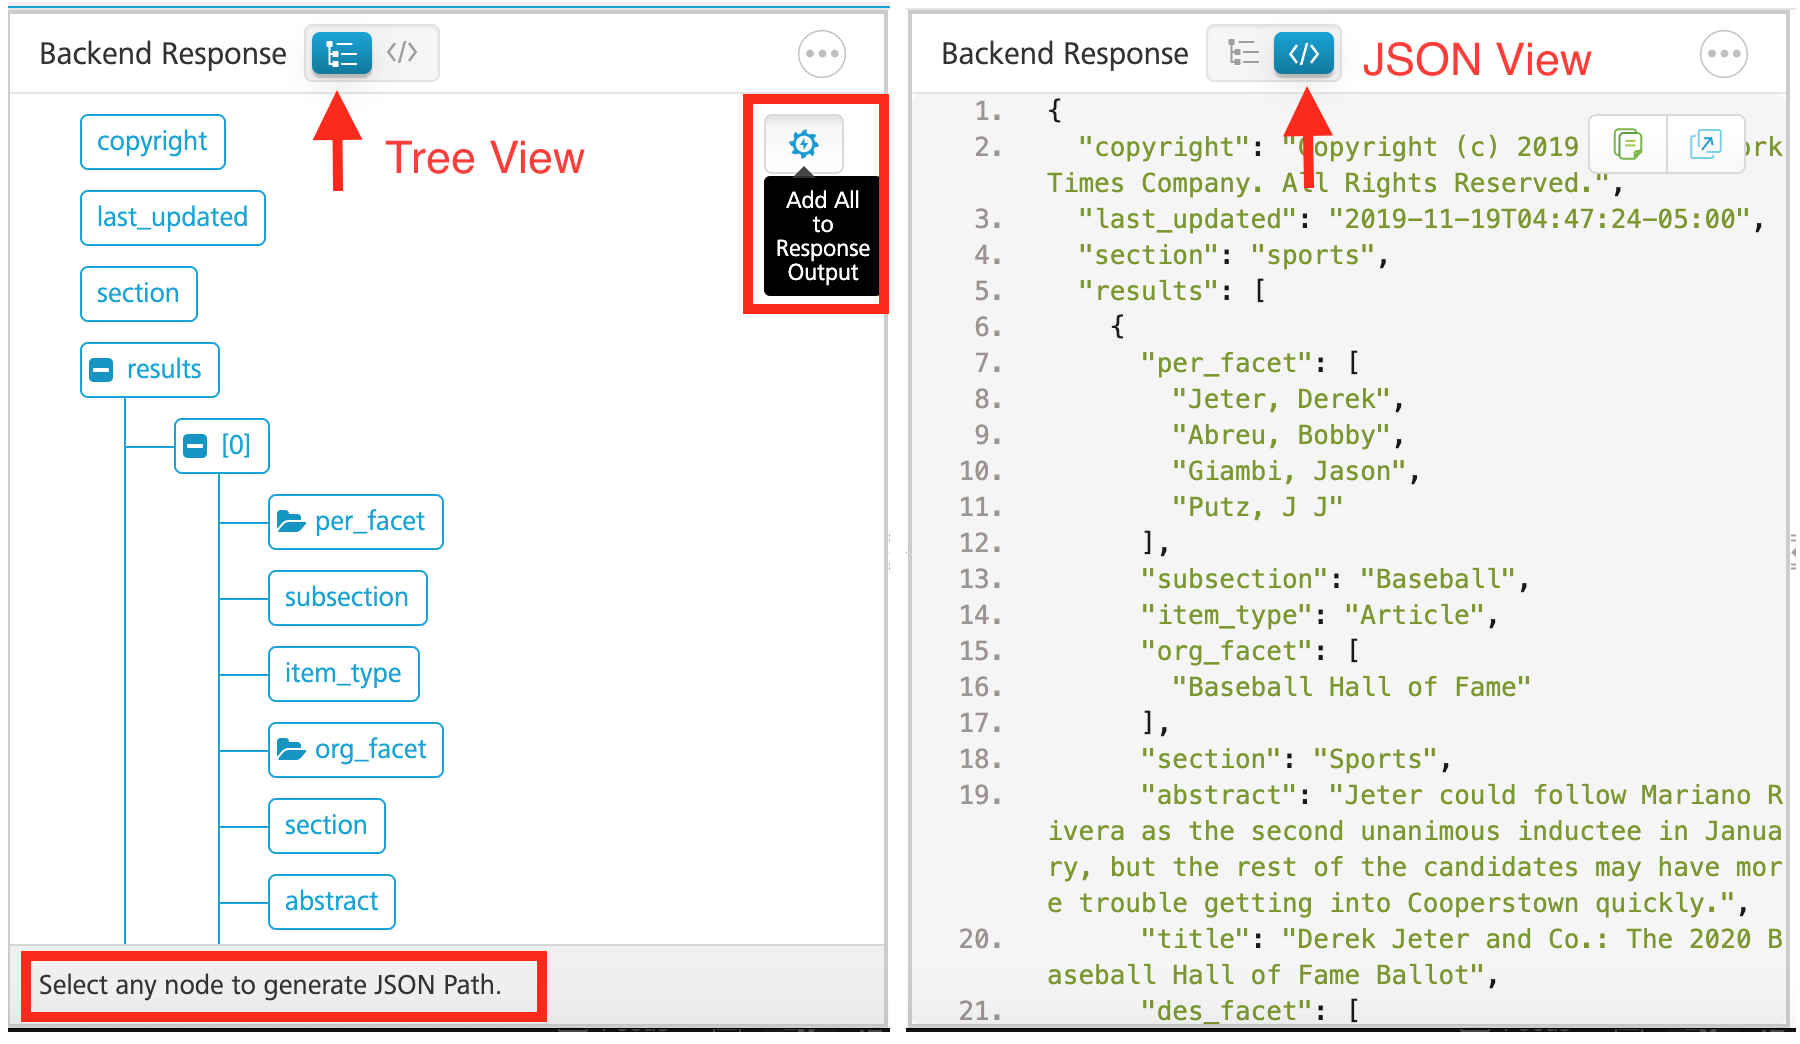Toggle the Tree View panel to JSON mode
Image resolution: width=1800 pixels, height=1044 pixels.
pos(404,54)
